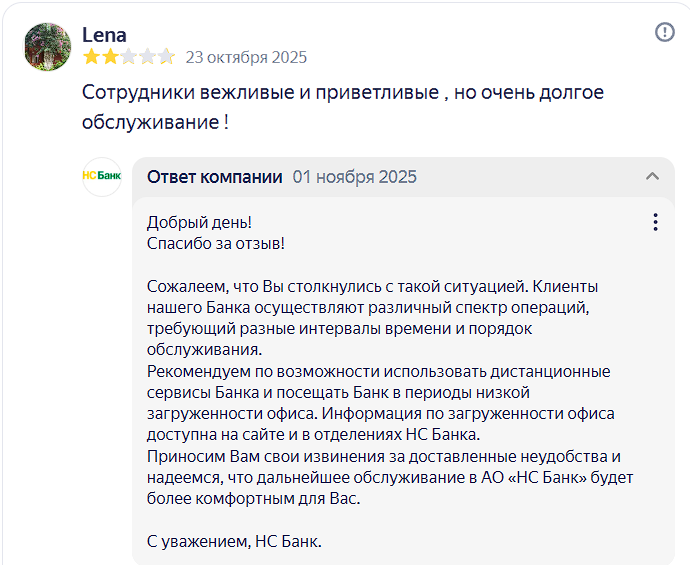This screenshot has height=565, width=690.
Task: Click the paragraph starting with "Сожалеем"
Action: 385,318
